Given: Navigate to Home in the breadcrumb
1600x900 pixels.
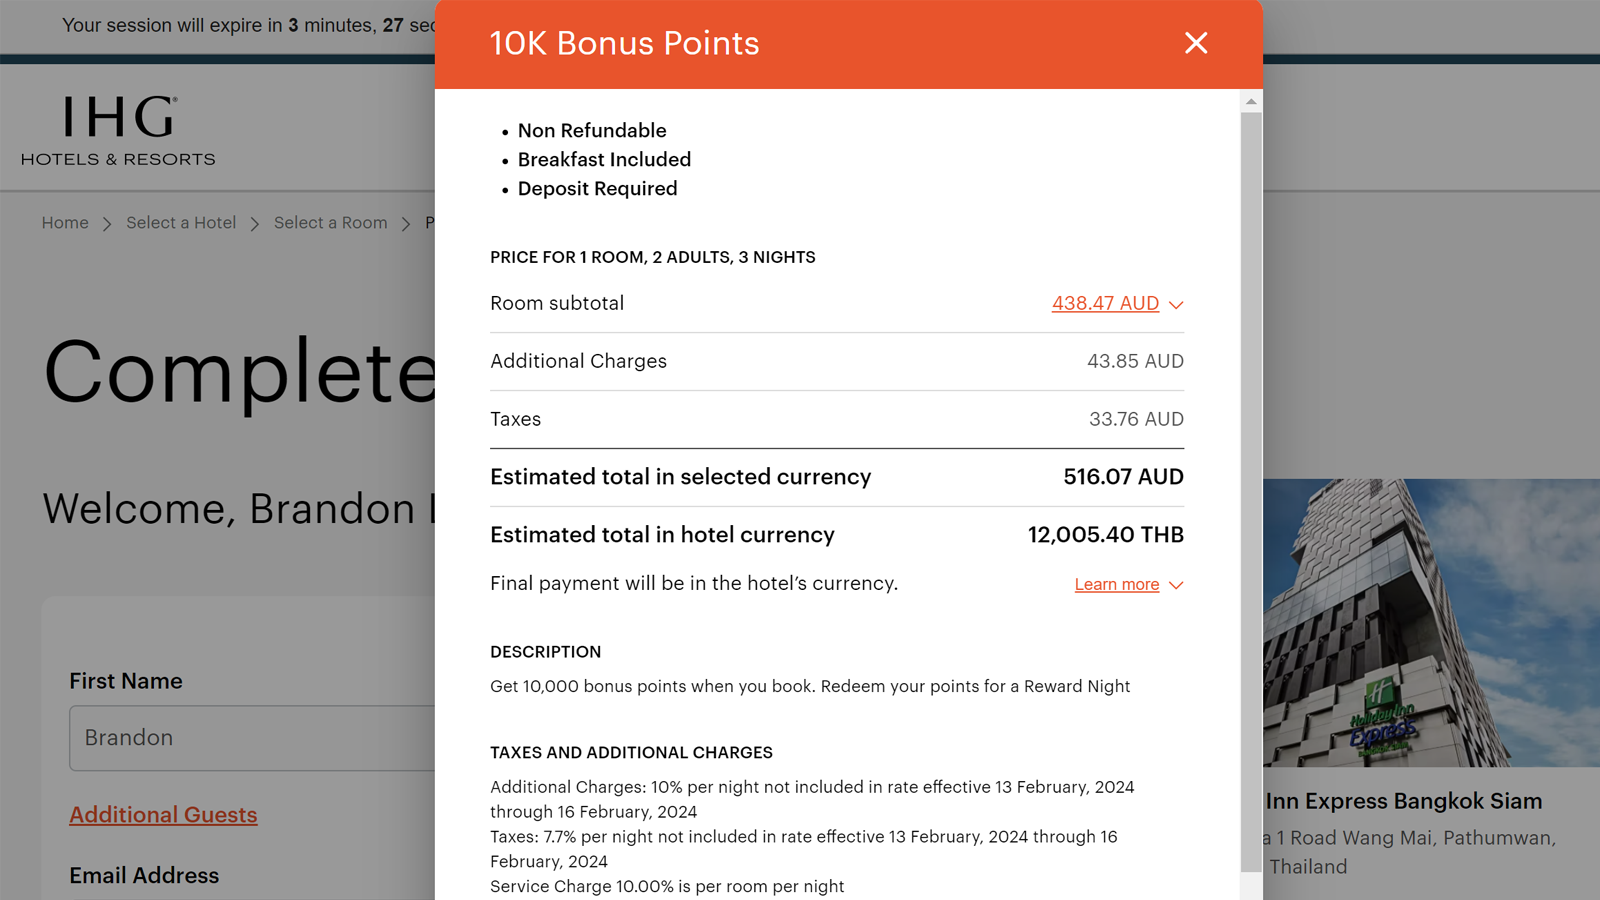Looking at the screenshot, I should click(64, 222).
